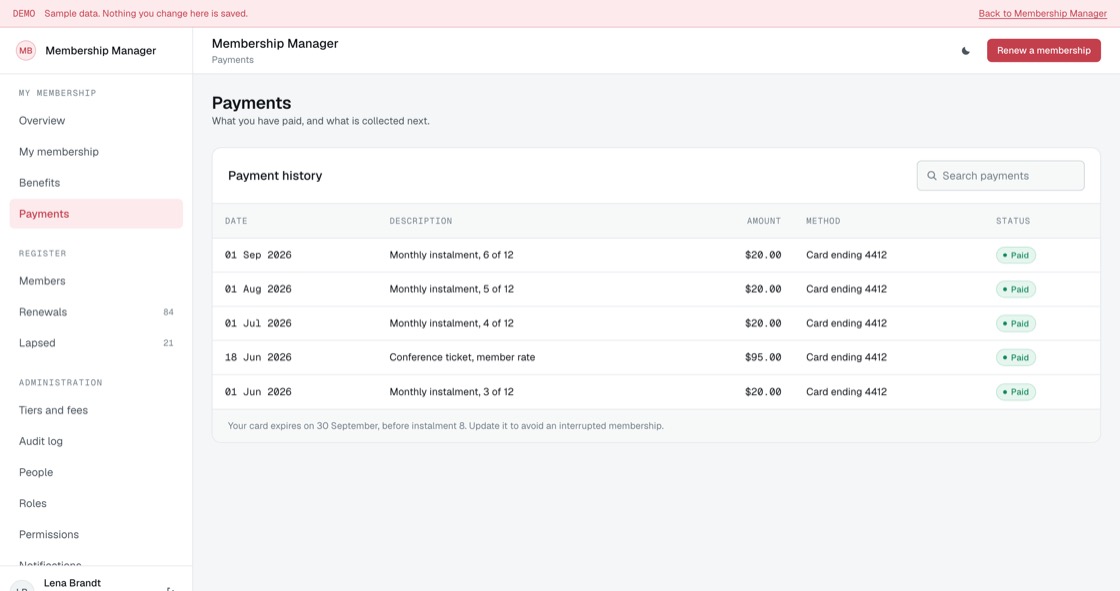
Task: Open the Members register
Action: 96,281
